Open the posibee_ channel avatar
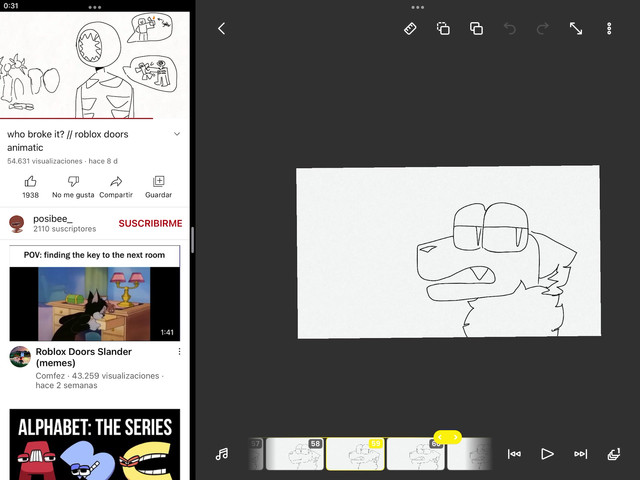The image size is (640, 480). click(17, 224)
